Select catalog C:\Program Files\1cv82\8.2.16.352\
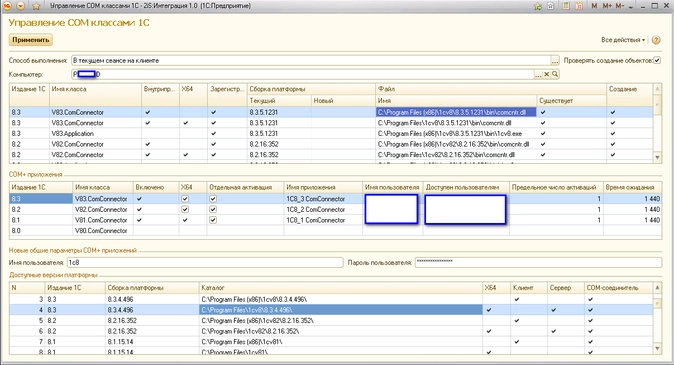Image resolution: width=674 pixels, height=365 pixels. pos(340,331)
